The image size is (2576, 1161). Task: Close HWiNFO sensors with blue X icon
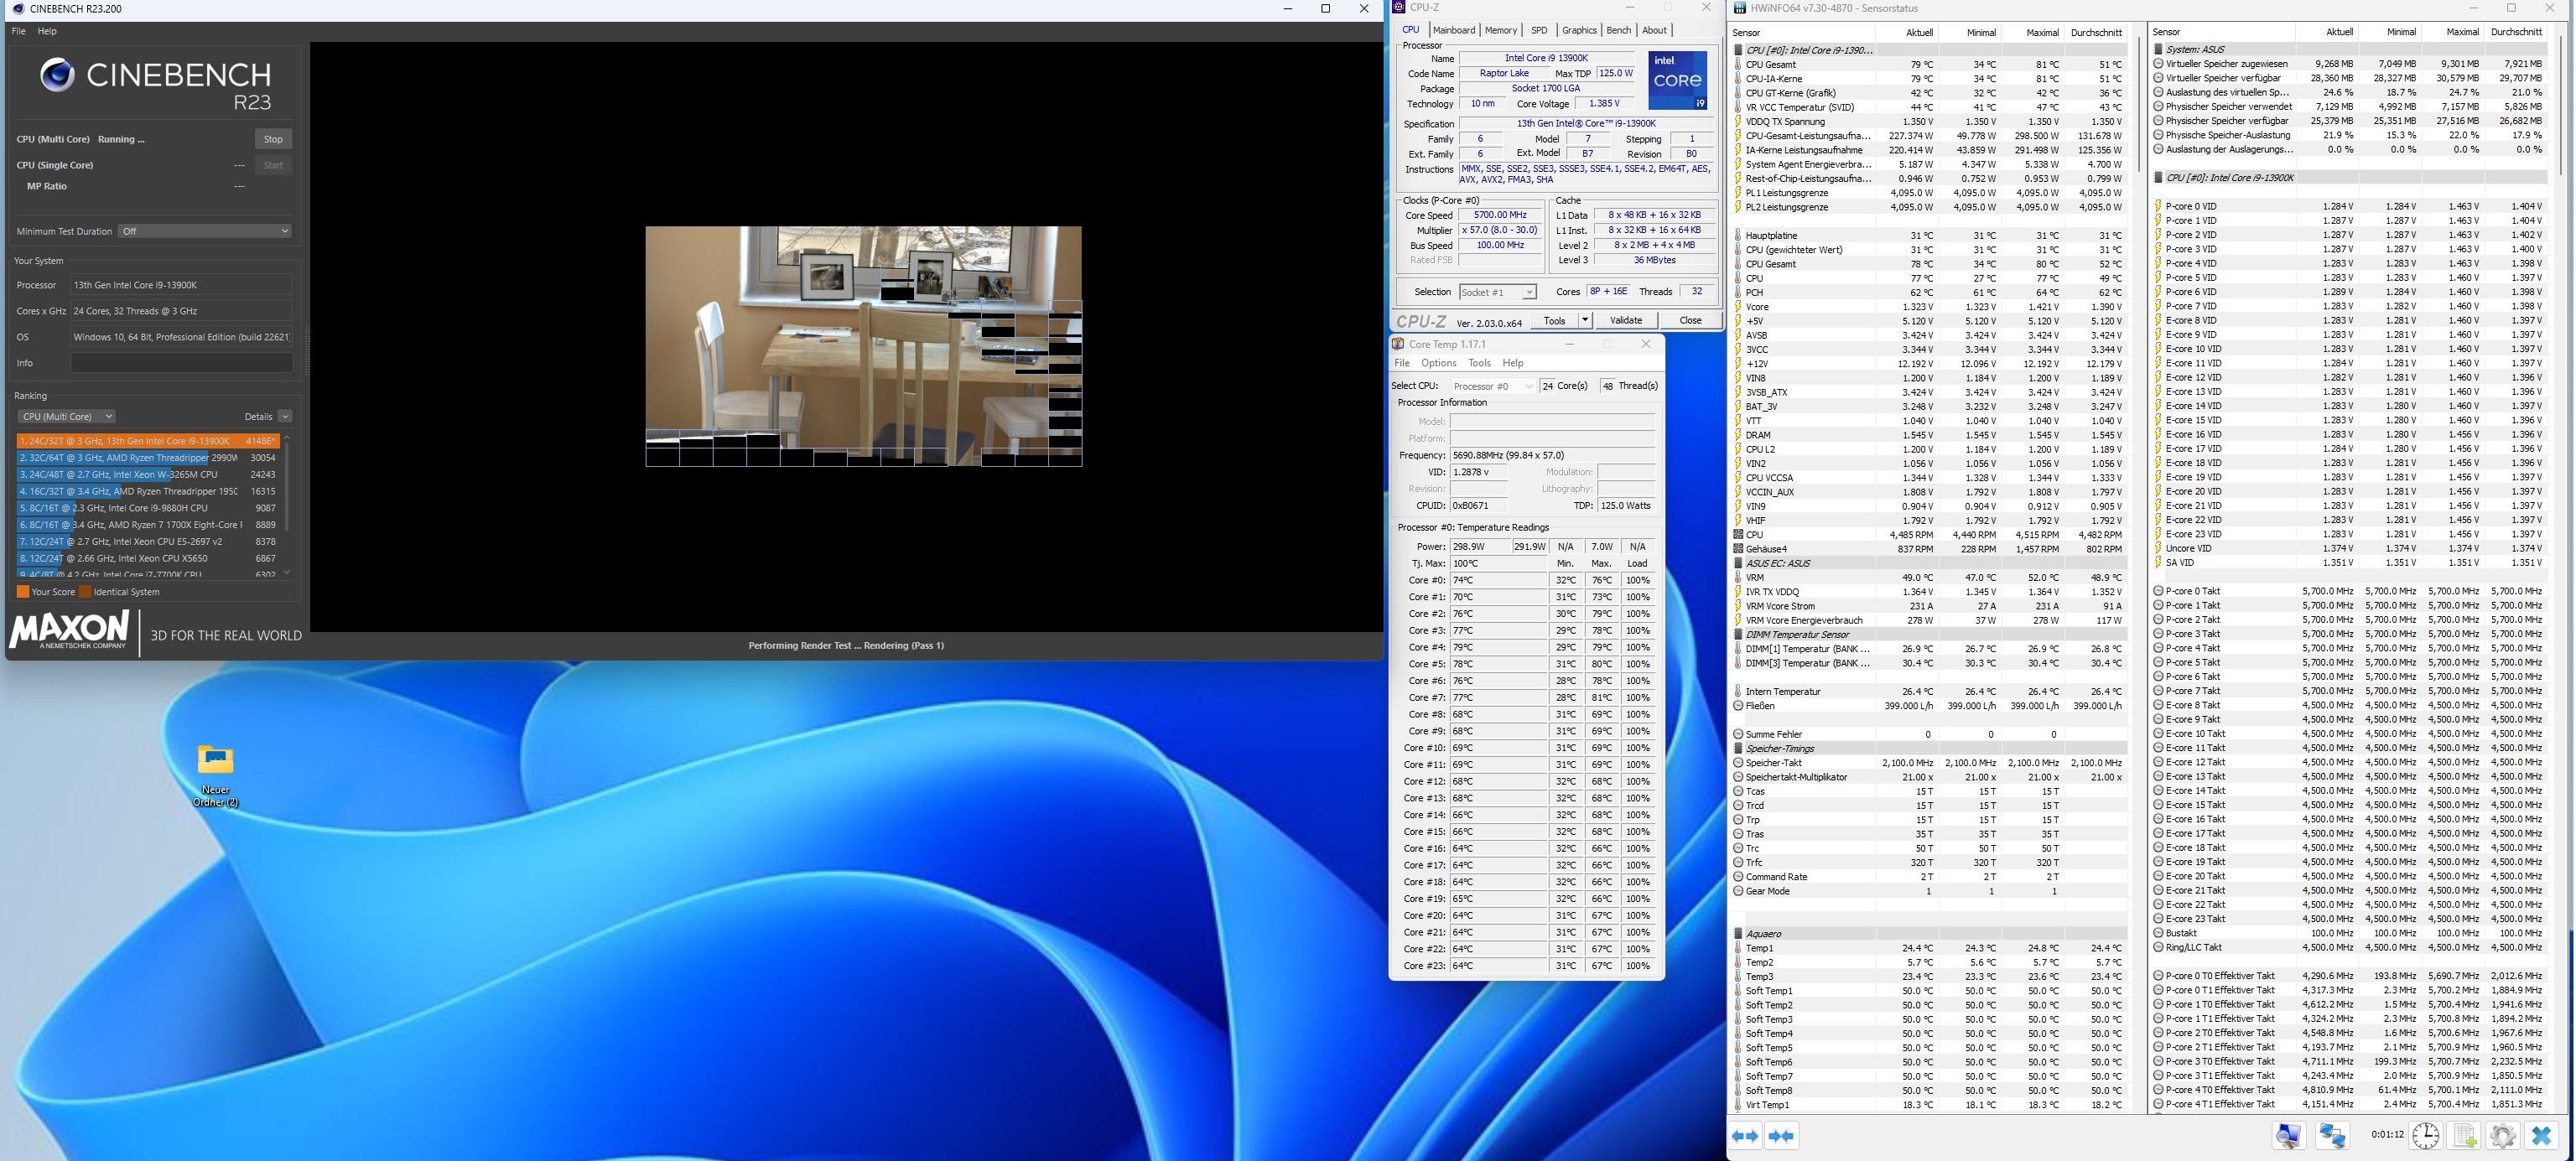[2542, 1136]
